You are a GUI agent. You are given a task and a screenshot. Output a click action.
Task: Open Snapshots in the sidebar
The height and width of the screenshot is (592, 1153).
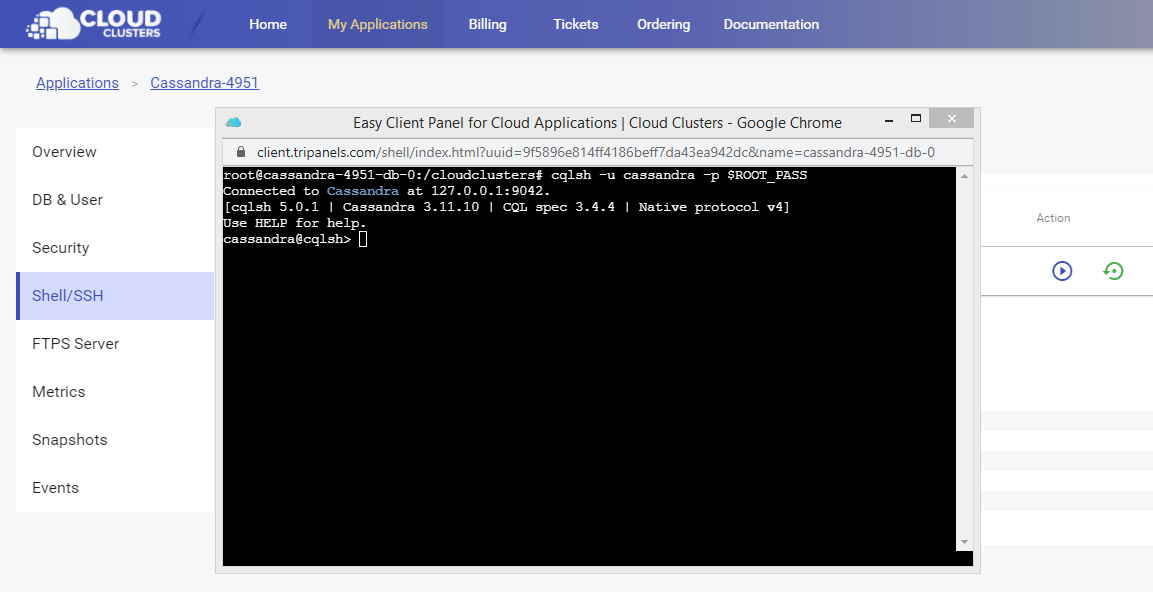(x=115, y=440)
